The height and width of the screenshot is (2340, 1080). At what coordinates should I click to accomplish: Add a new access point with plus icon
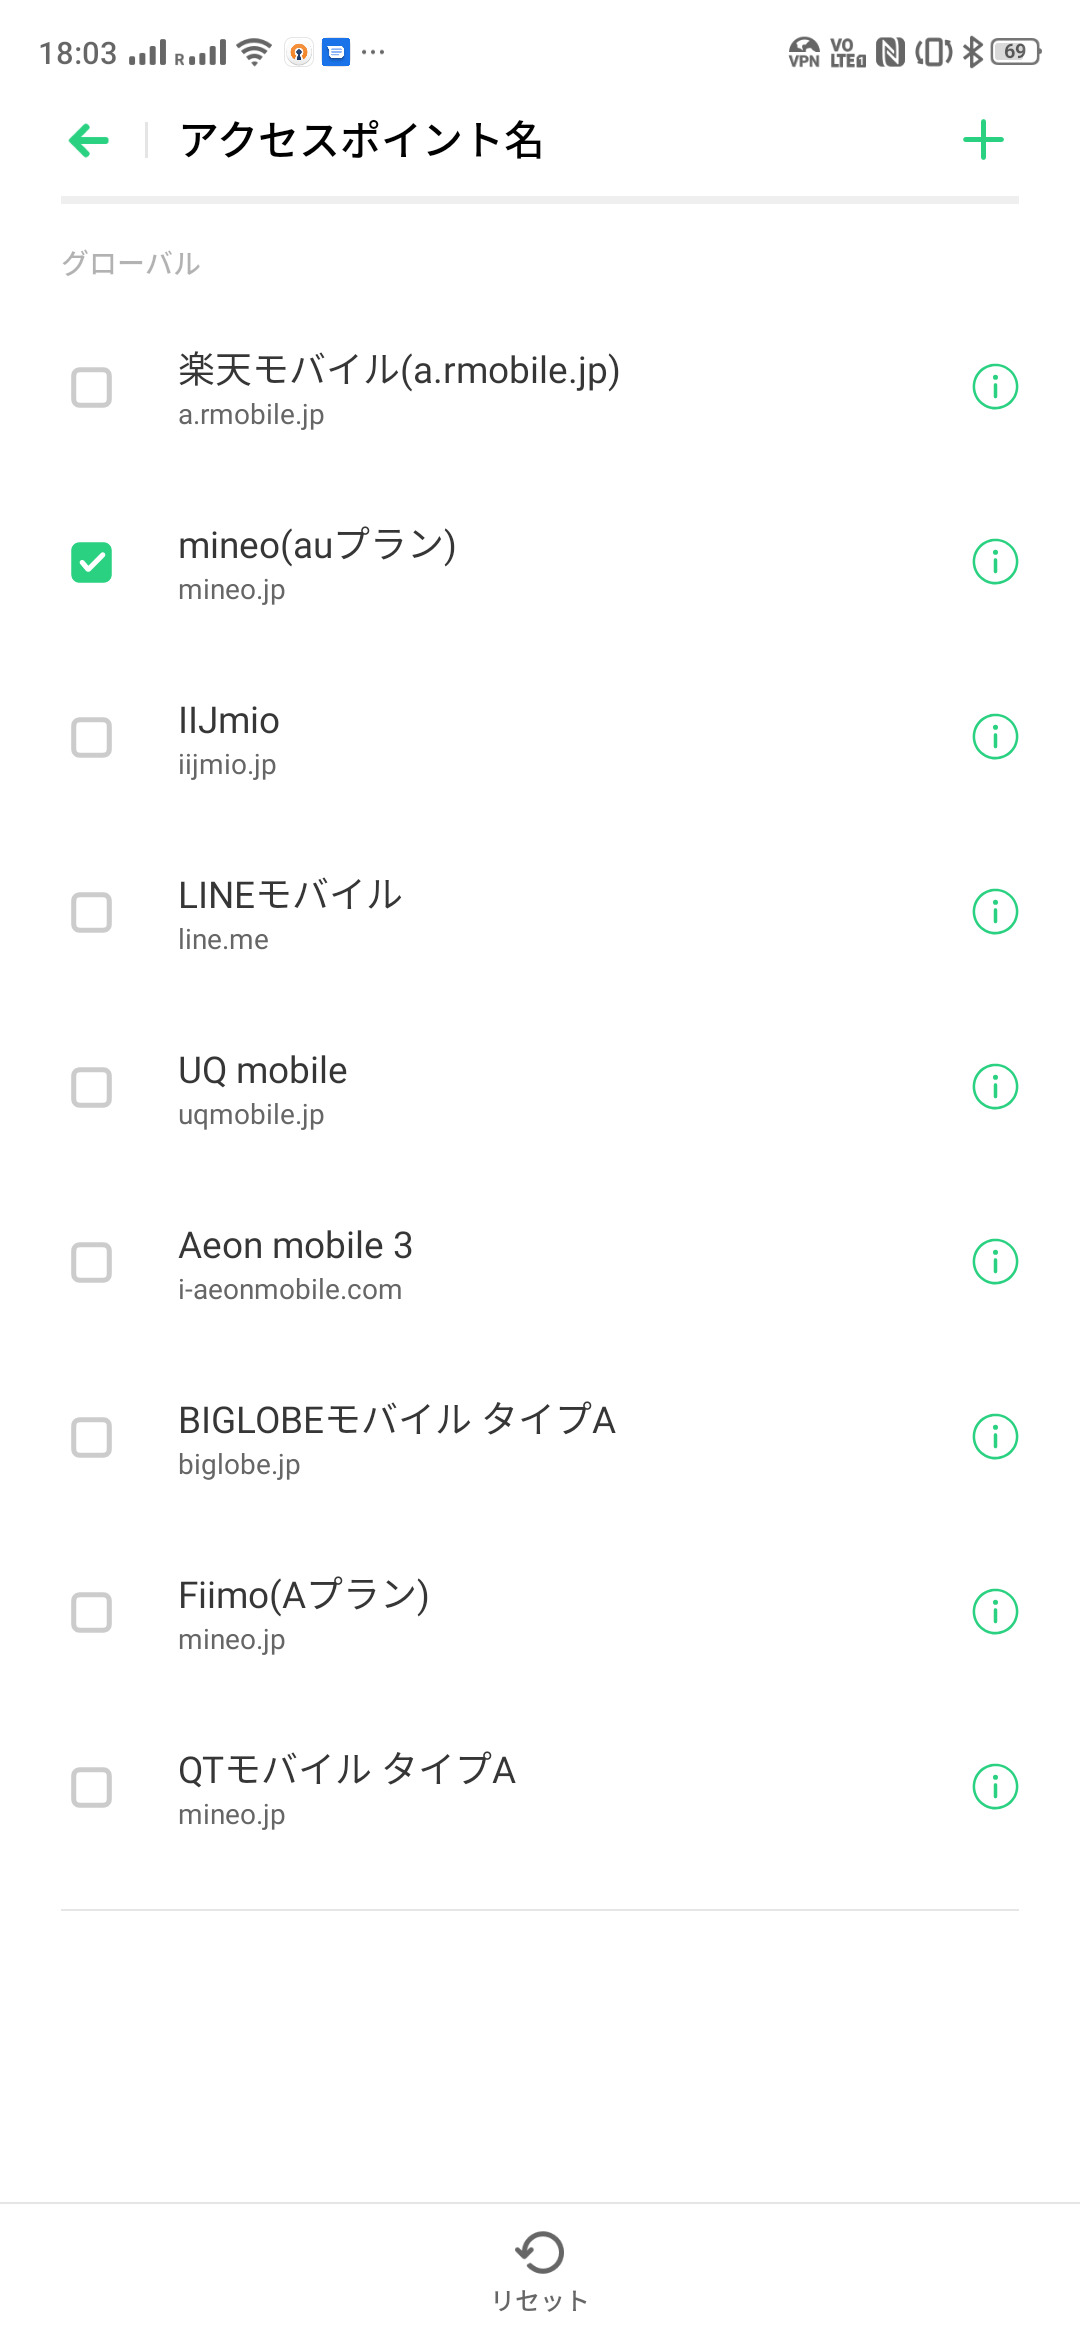(983, 140)
